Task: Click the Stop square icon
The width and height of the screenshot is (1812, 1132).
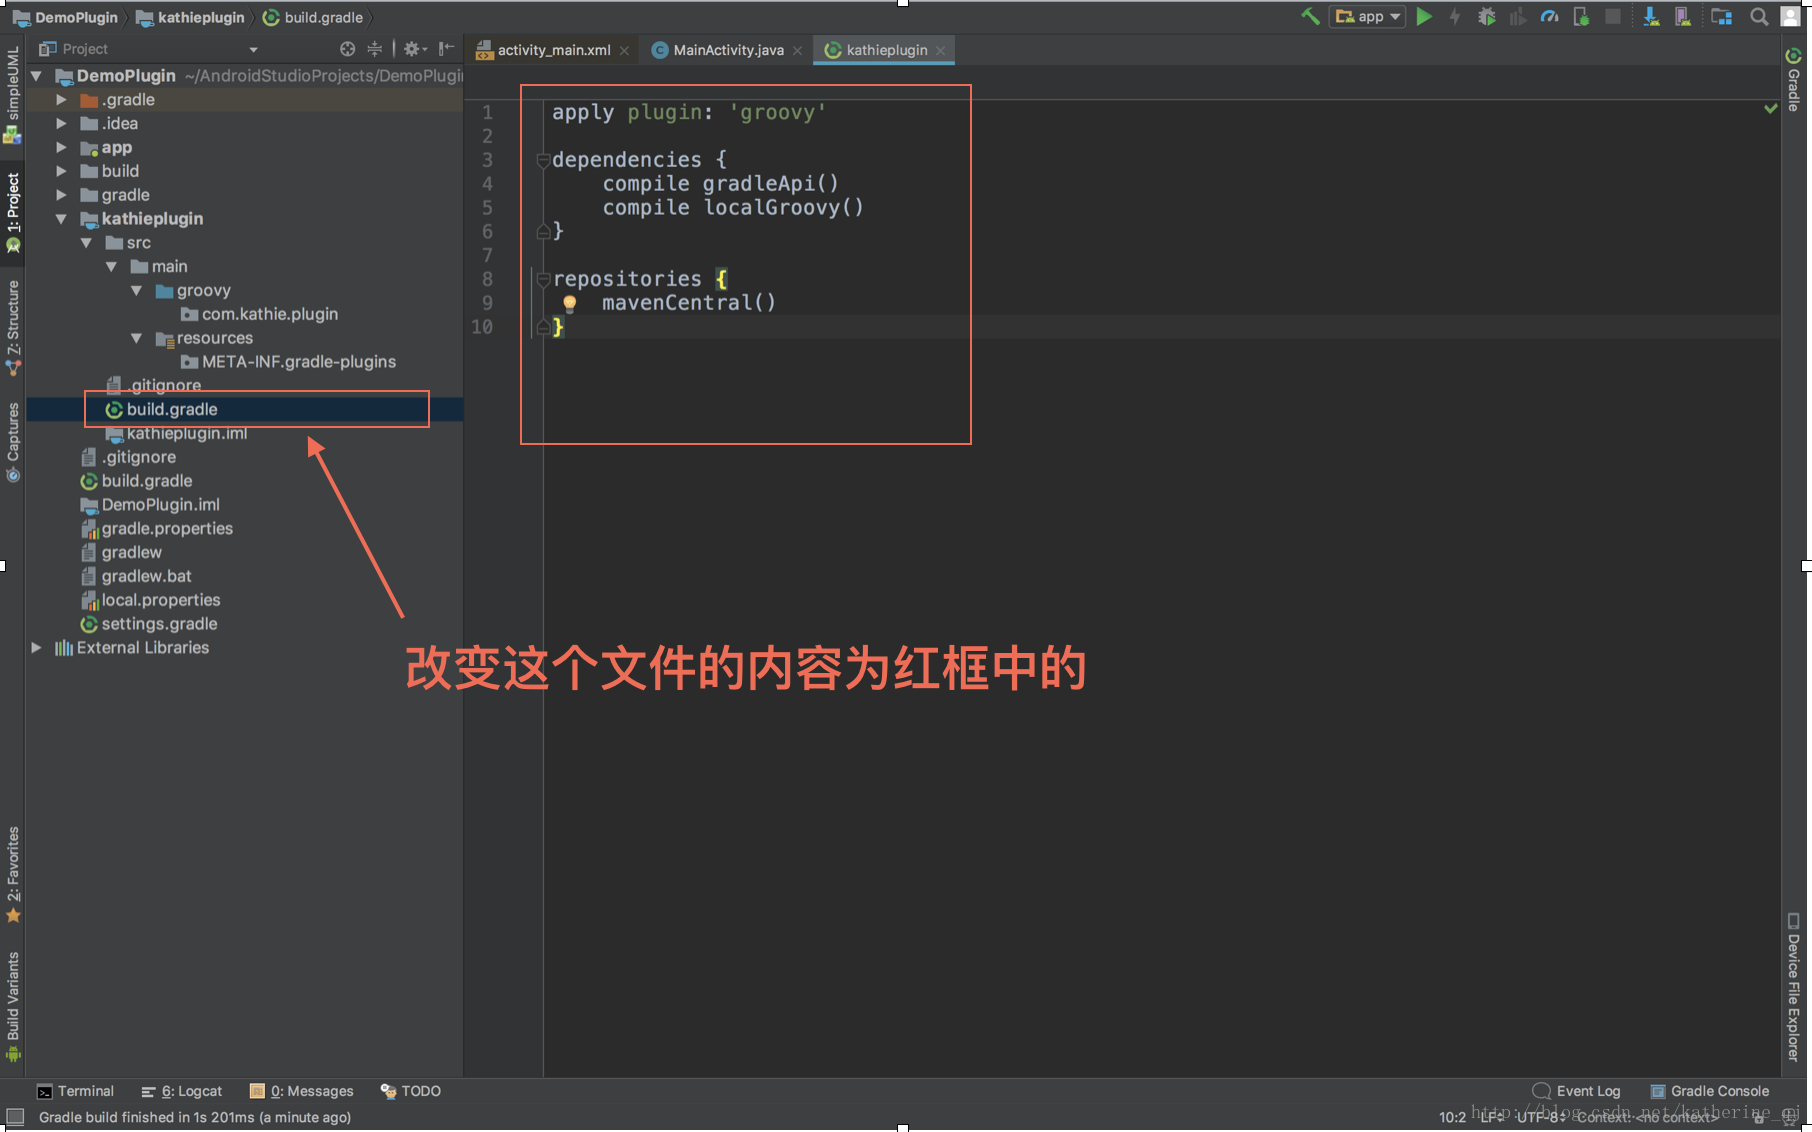Action: click(x=1612, y=16)
